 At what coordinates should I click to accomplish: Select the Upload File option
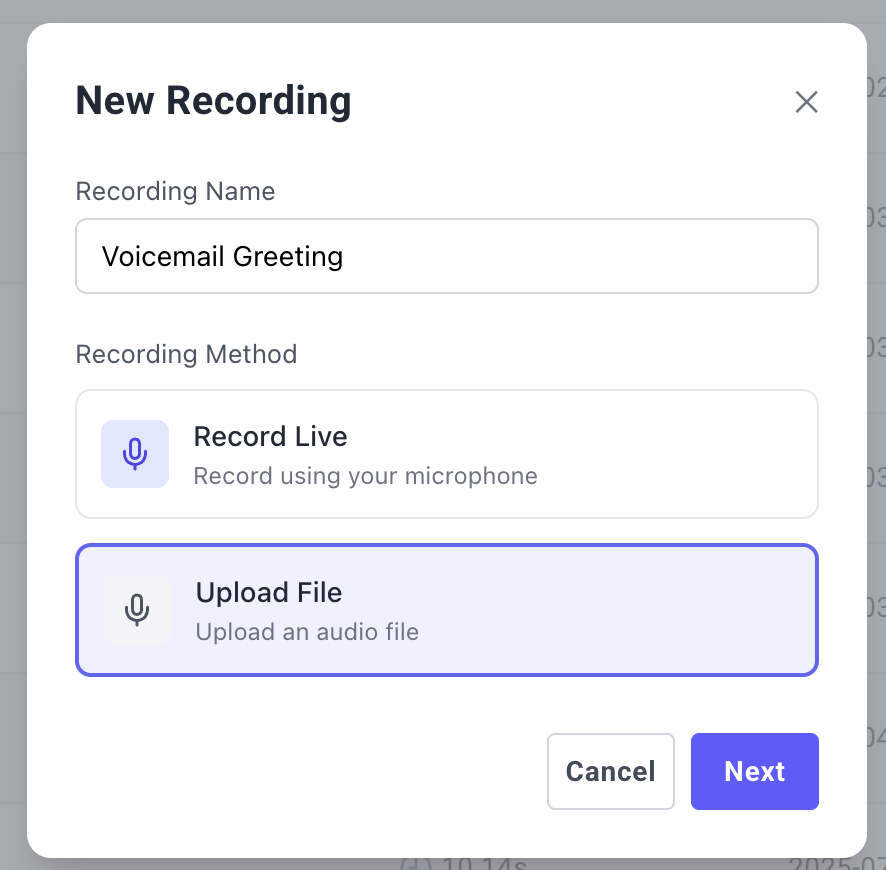(447, 610)
